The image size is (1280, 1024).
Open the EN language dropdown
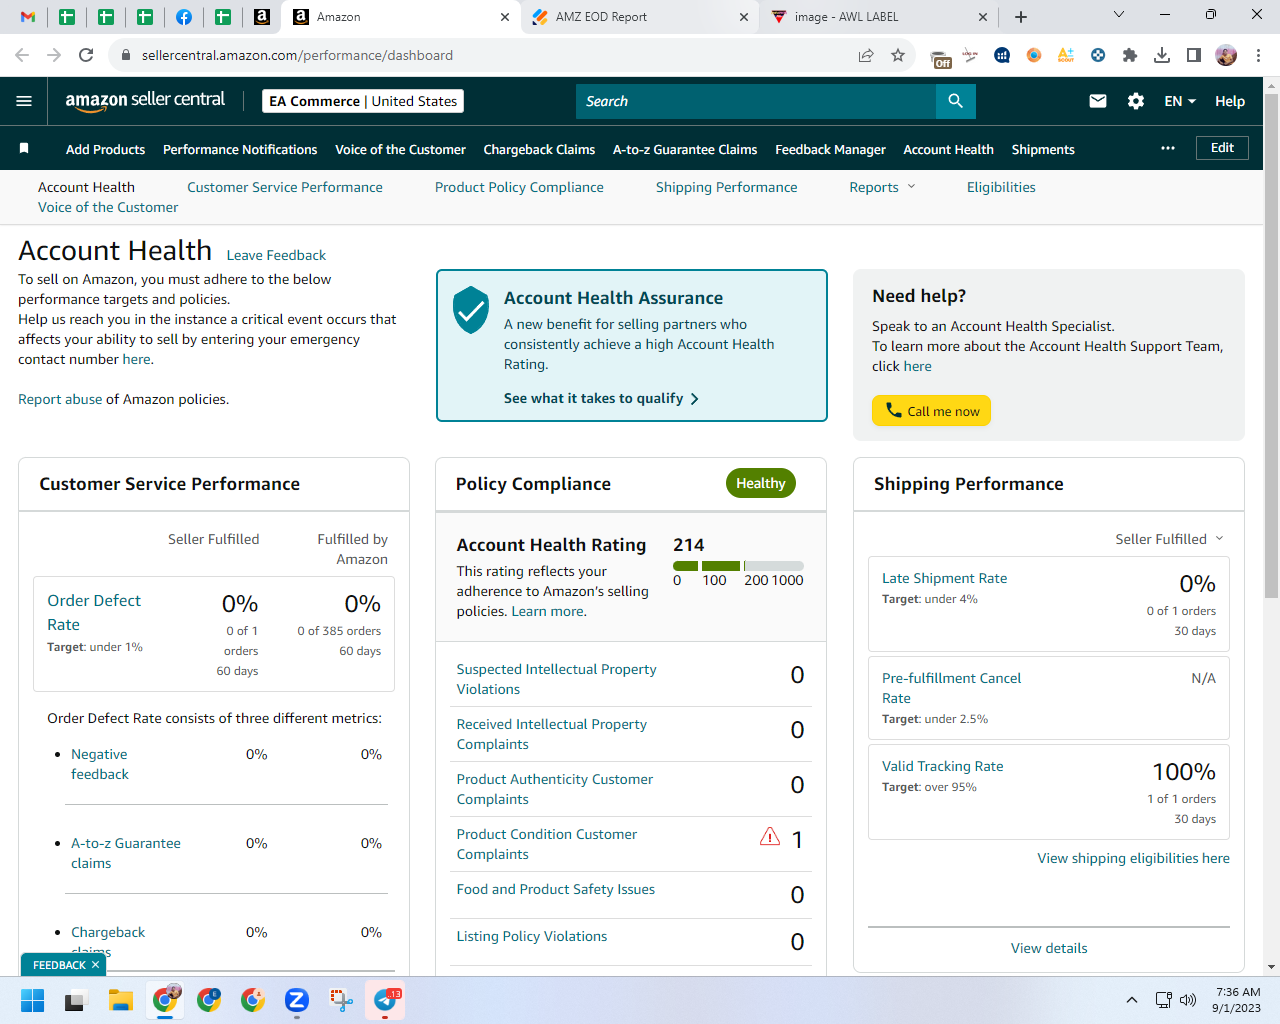[1180, 101]
